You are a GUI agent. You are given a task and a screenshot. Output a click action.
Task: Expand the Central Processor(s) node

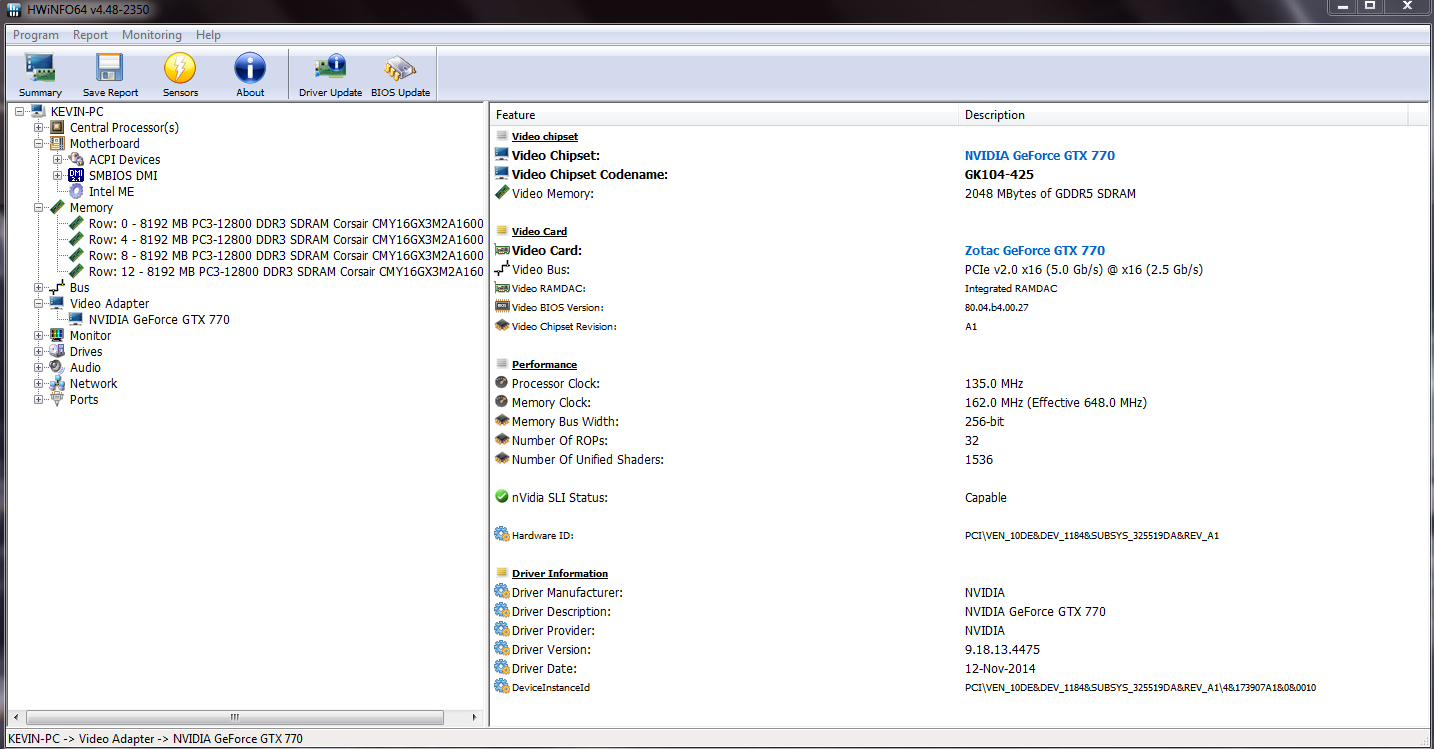click(x=39, y=127)
